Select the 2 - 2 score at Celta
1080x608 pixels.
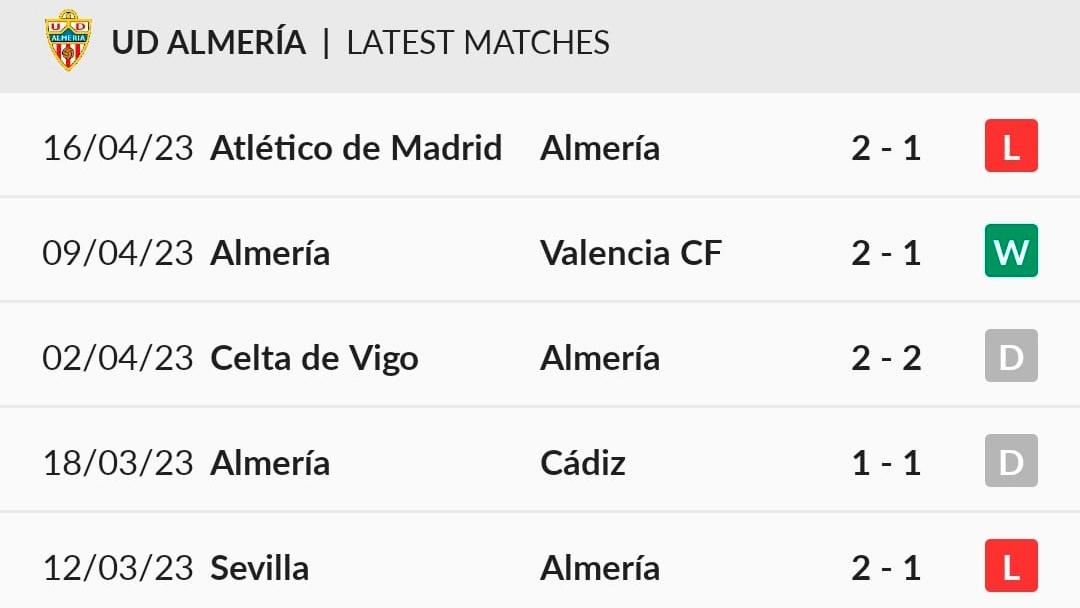[886, 359]
